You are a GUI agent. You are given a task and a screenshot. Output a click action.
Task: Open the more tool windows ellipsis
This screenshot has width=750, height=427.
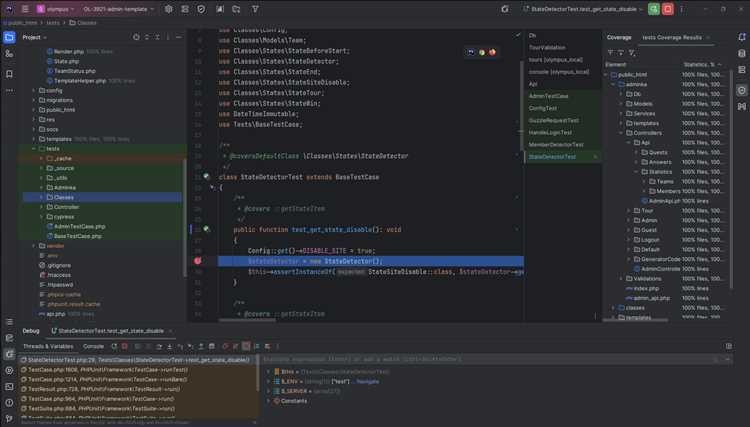click(9, 90)
